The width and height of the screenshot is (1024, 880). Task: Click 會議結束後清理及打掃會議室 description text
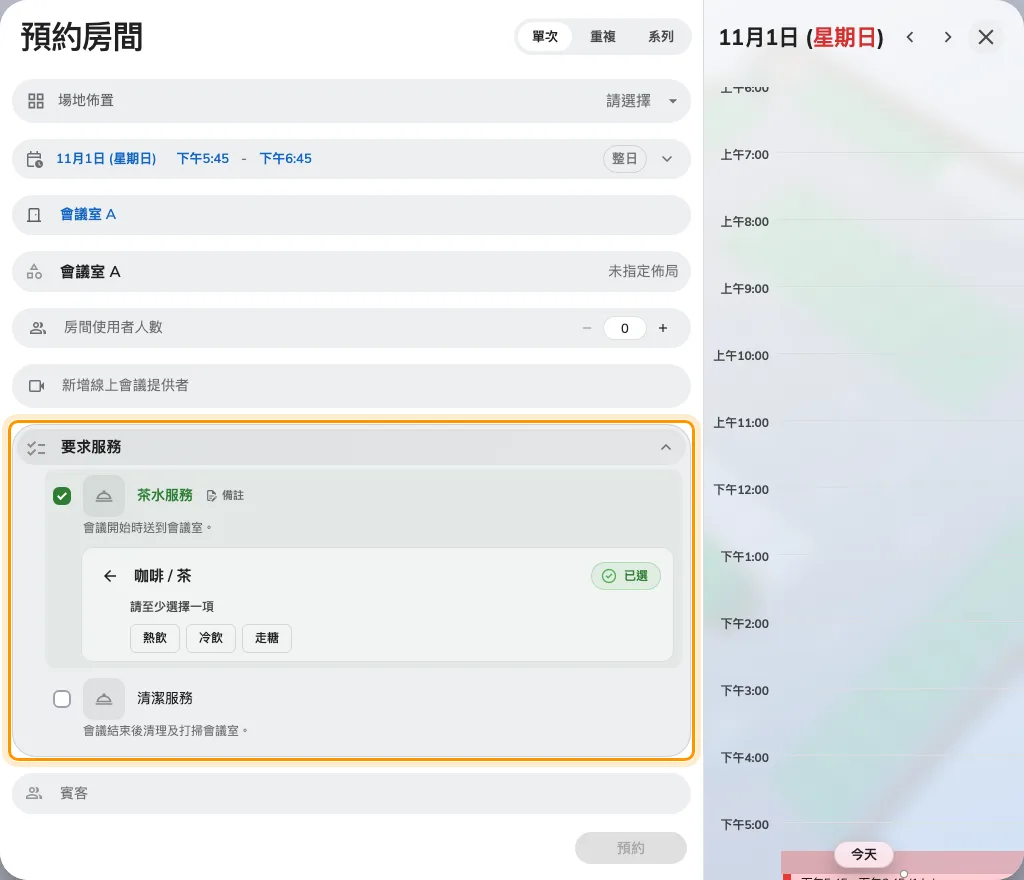coord(165,731)
